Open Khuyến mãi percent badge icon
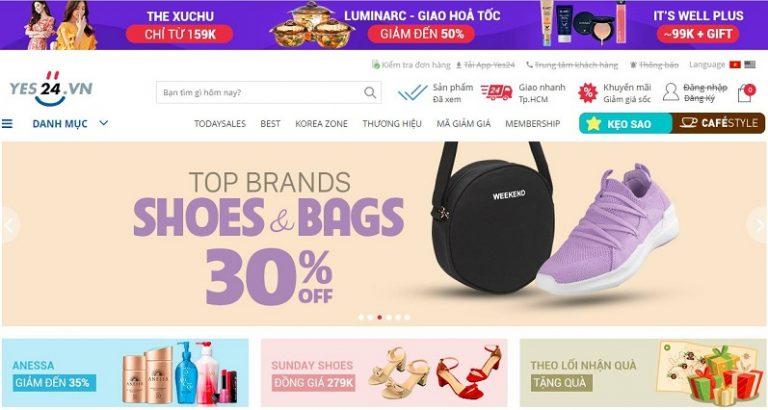768x410 pixels. pyautogui.click(x=587, y=92)
